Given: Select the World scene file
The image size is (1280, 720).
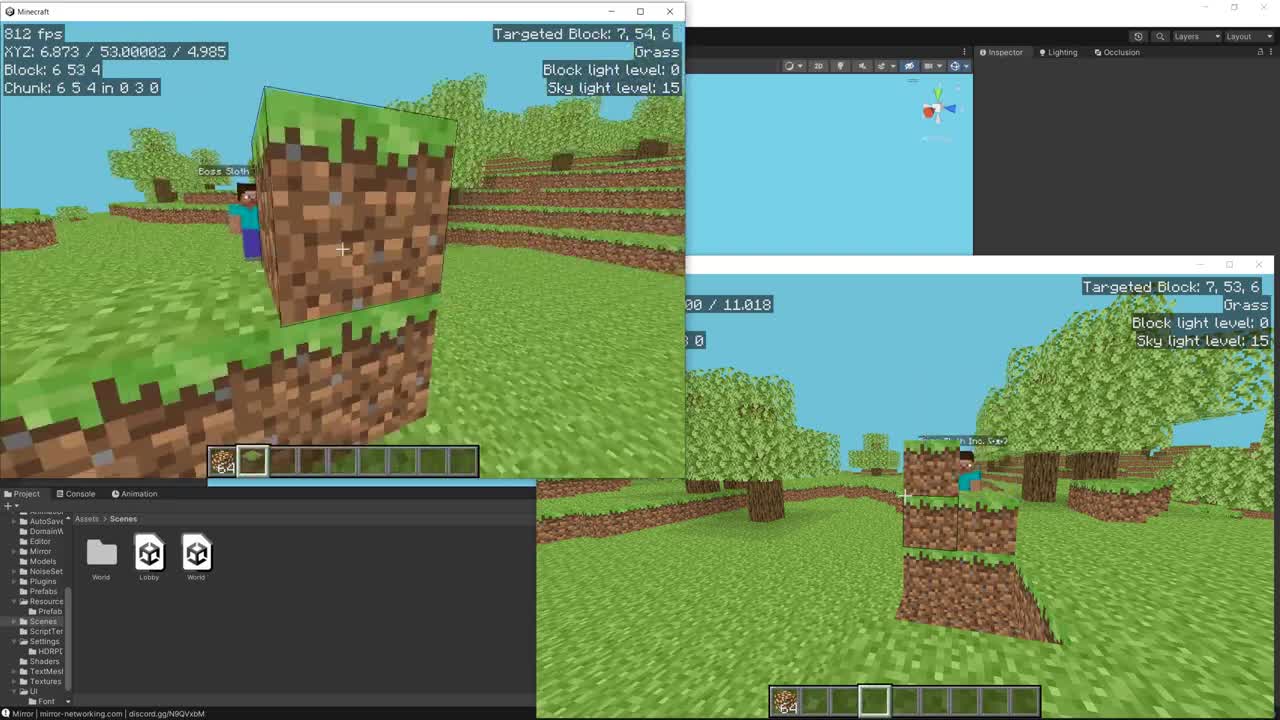Looking at the screenshot, I should tap(196, 554).
